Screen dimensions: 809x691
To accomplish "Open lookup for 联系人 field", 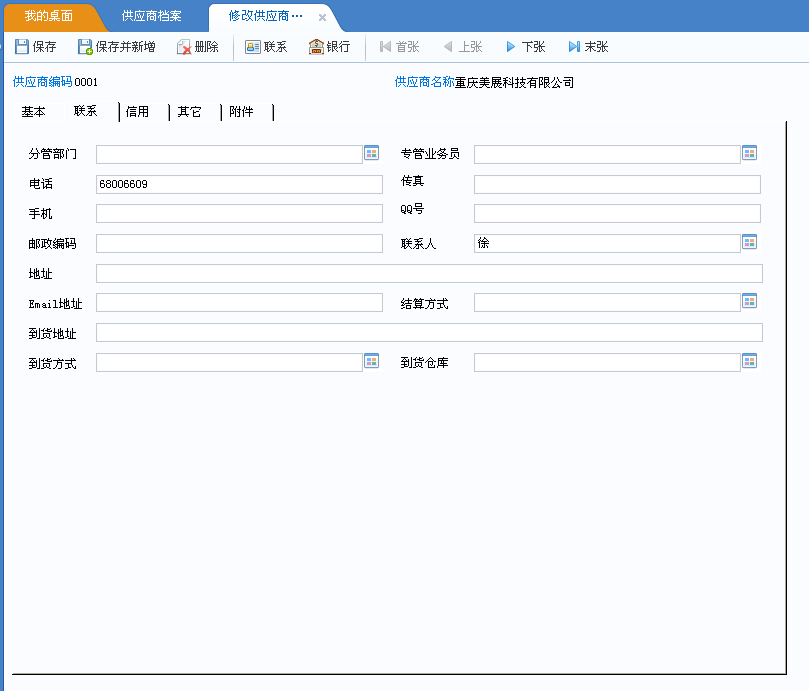I will (x=750, y=242).
